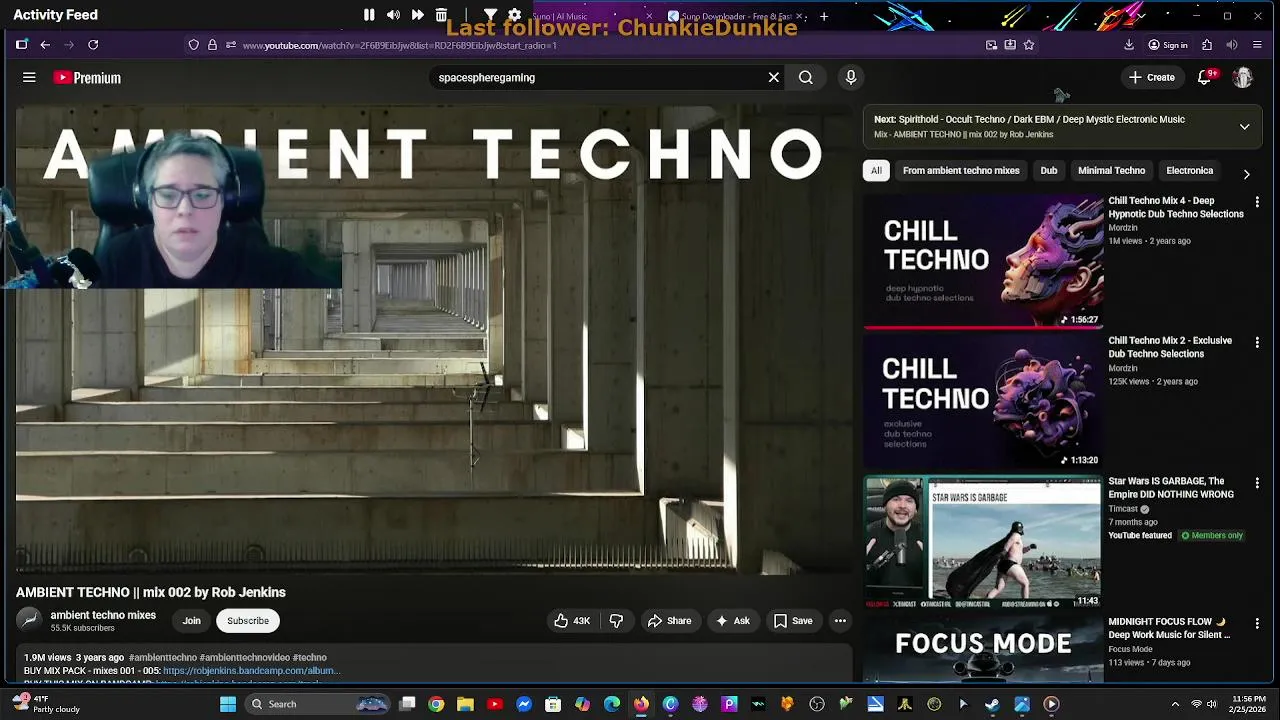1280x720 pixels.
Task: Click browser Sign in button
Action: point(1168,45)
